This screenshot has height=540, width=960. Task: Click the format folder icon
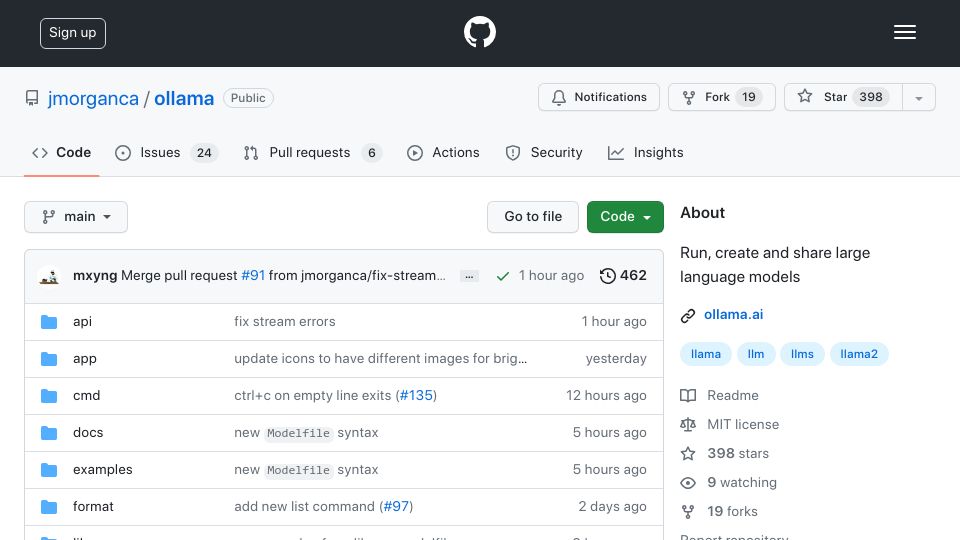(x=49, y=507)
